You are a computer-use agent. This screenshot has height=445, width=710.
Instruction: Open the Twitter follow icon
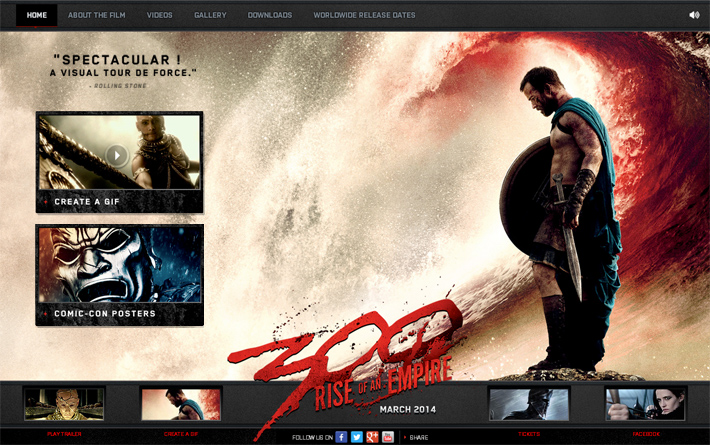tap(357, 437)
